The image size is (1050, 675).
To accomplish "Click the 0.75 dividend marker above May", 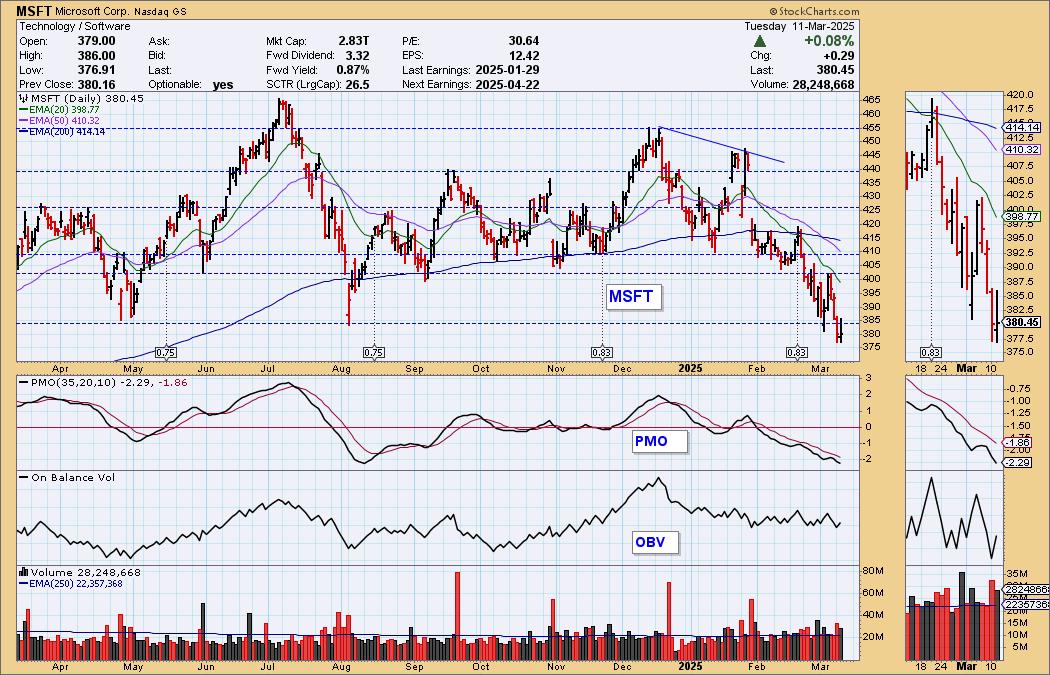I will point(166,352).
